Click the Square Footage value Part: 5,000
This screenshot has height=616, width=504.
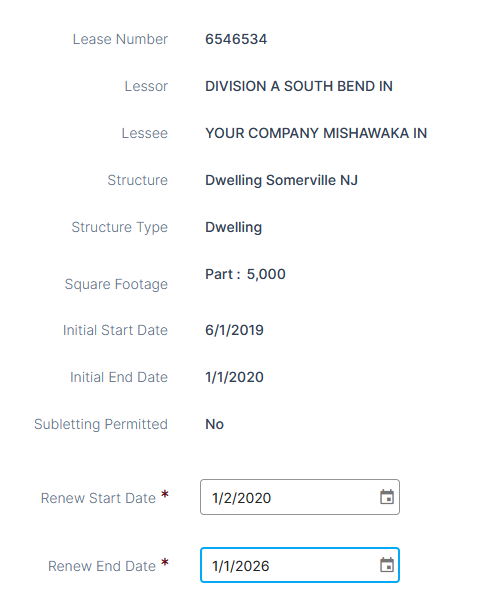coord(245,274)
